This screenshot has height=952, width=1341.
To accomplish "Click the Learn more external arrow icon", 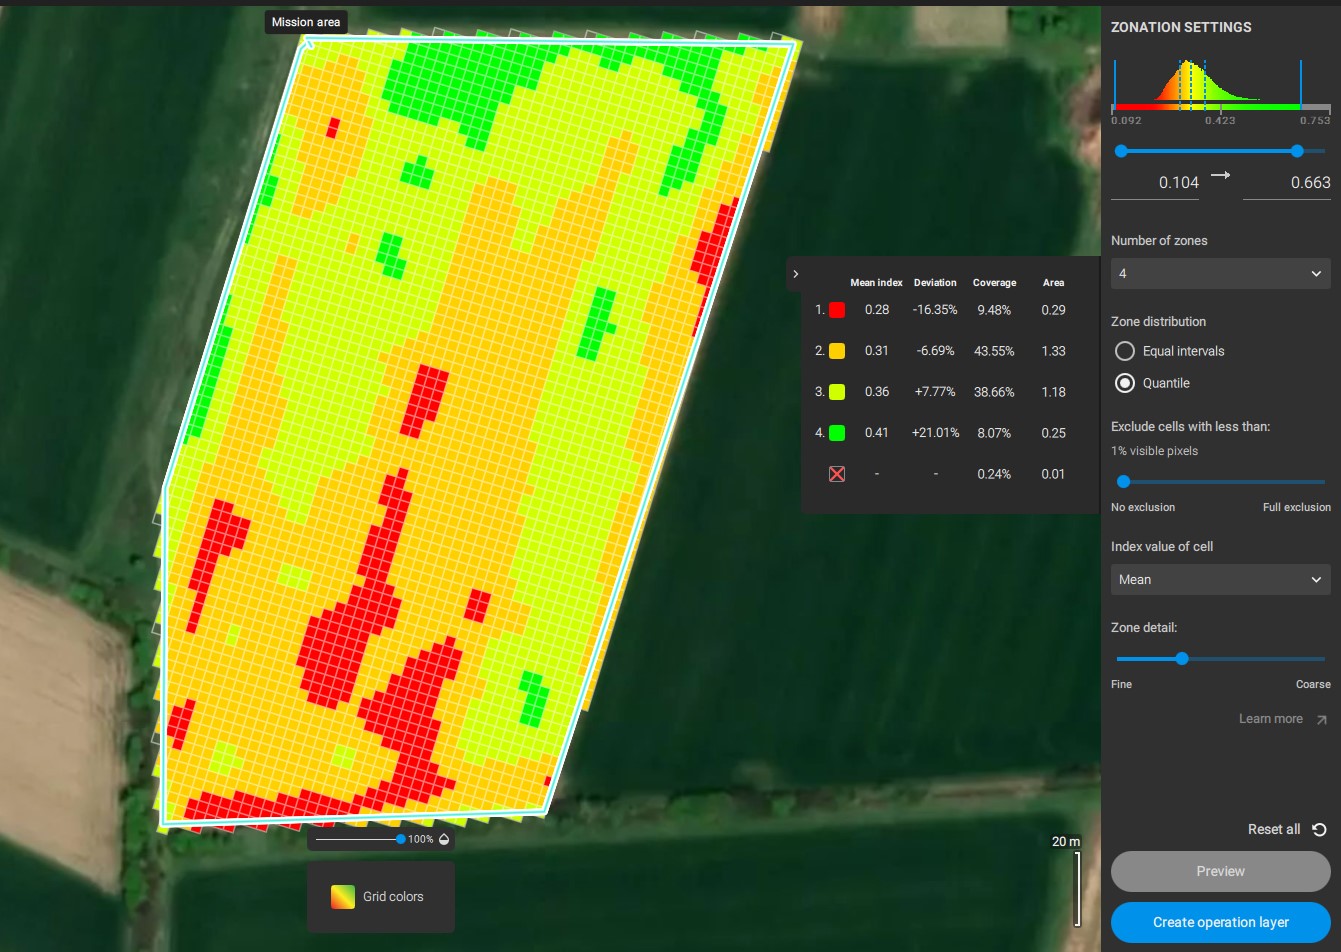I will 1321,719.
